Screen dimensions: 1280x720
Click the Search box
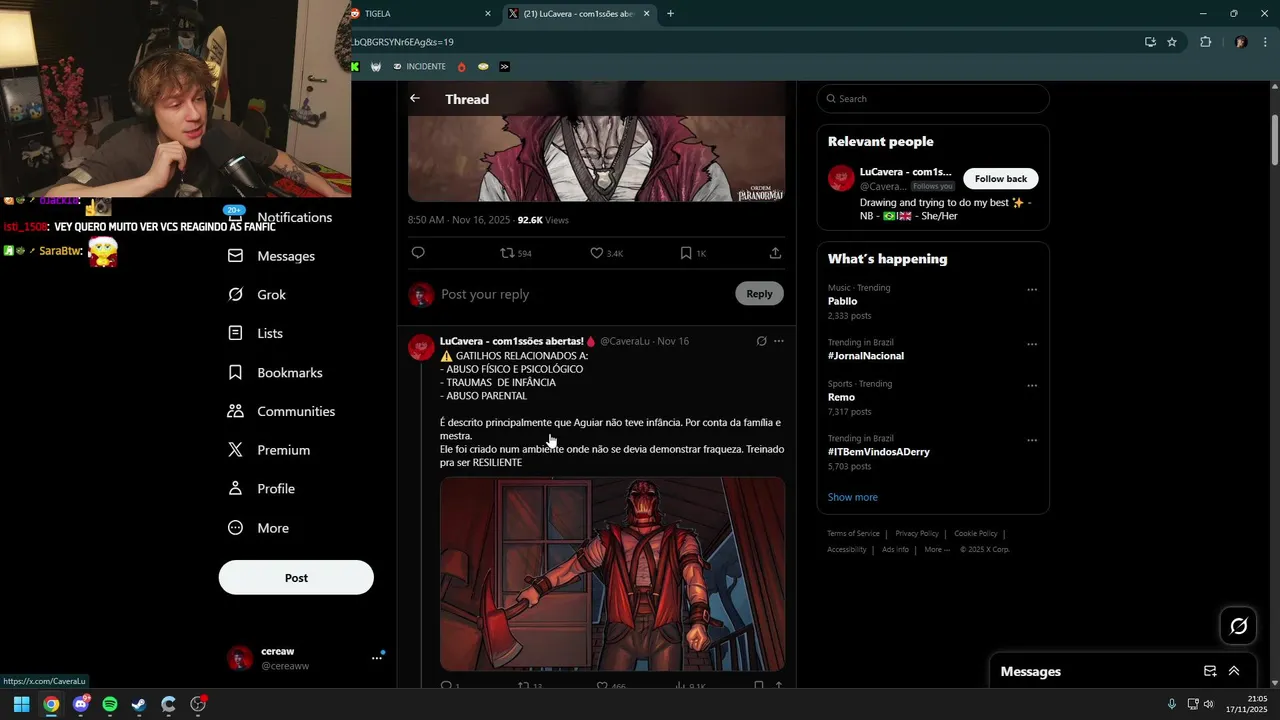(x=933, y=98)
